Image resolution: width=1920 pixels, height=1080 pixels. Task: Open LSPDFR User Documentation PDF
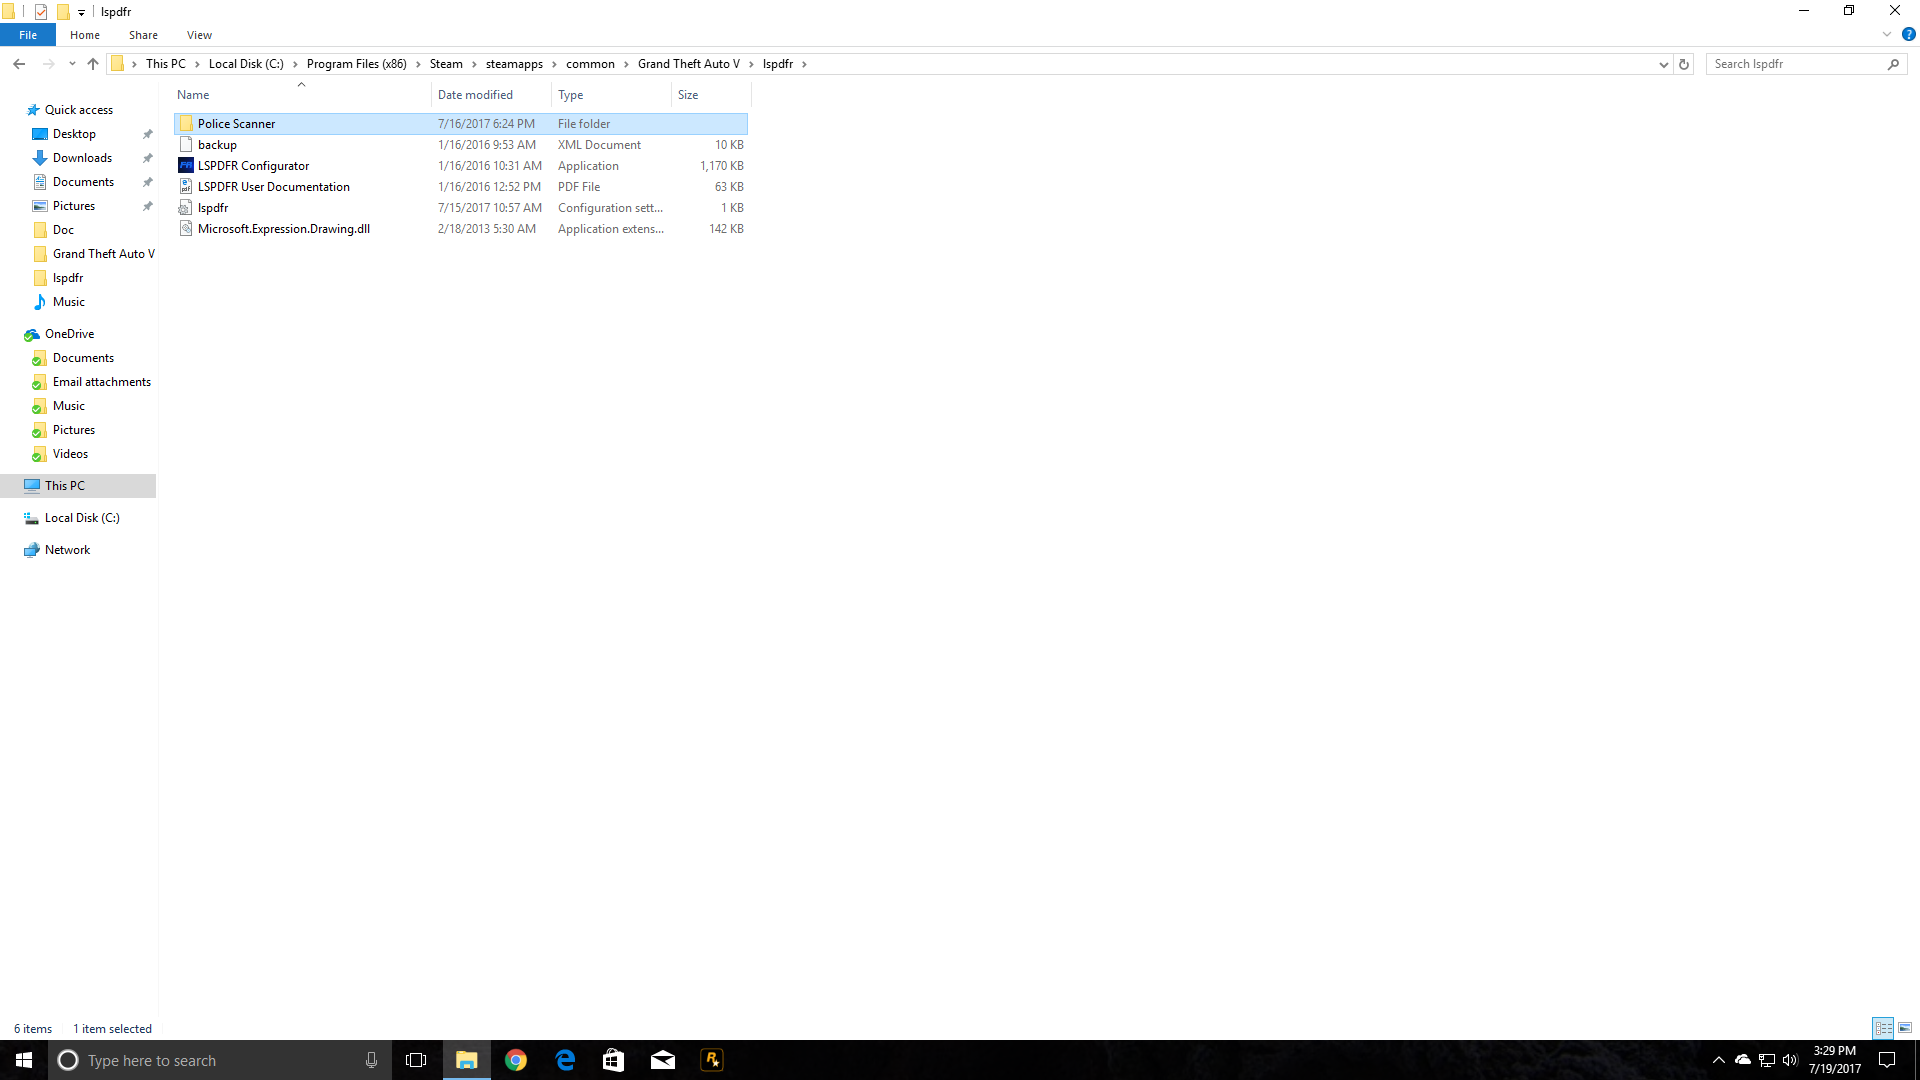pos(273,187)
